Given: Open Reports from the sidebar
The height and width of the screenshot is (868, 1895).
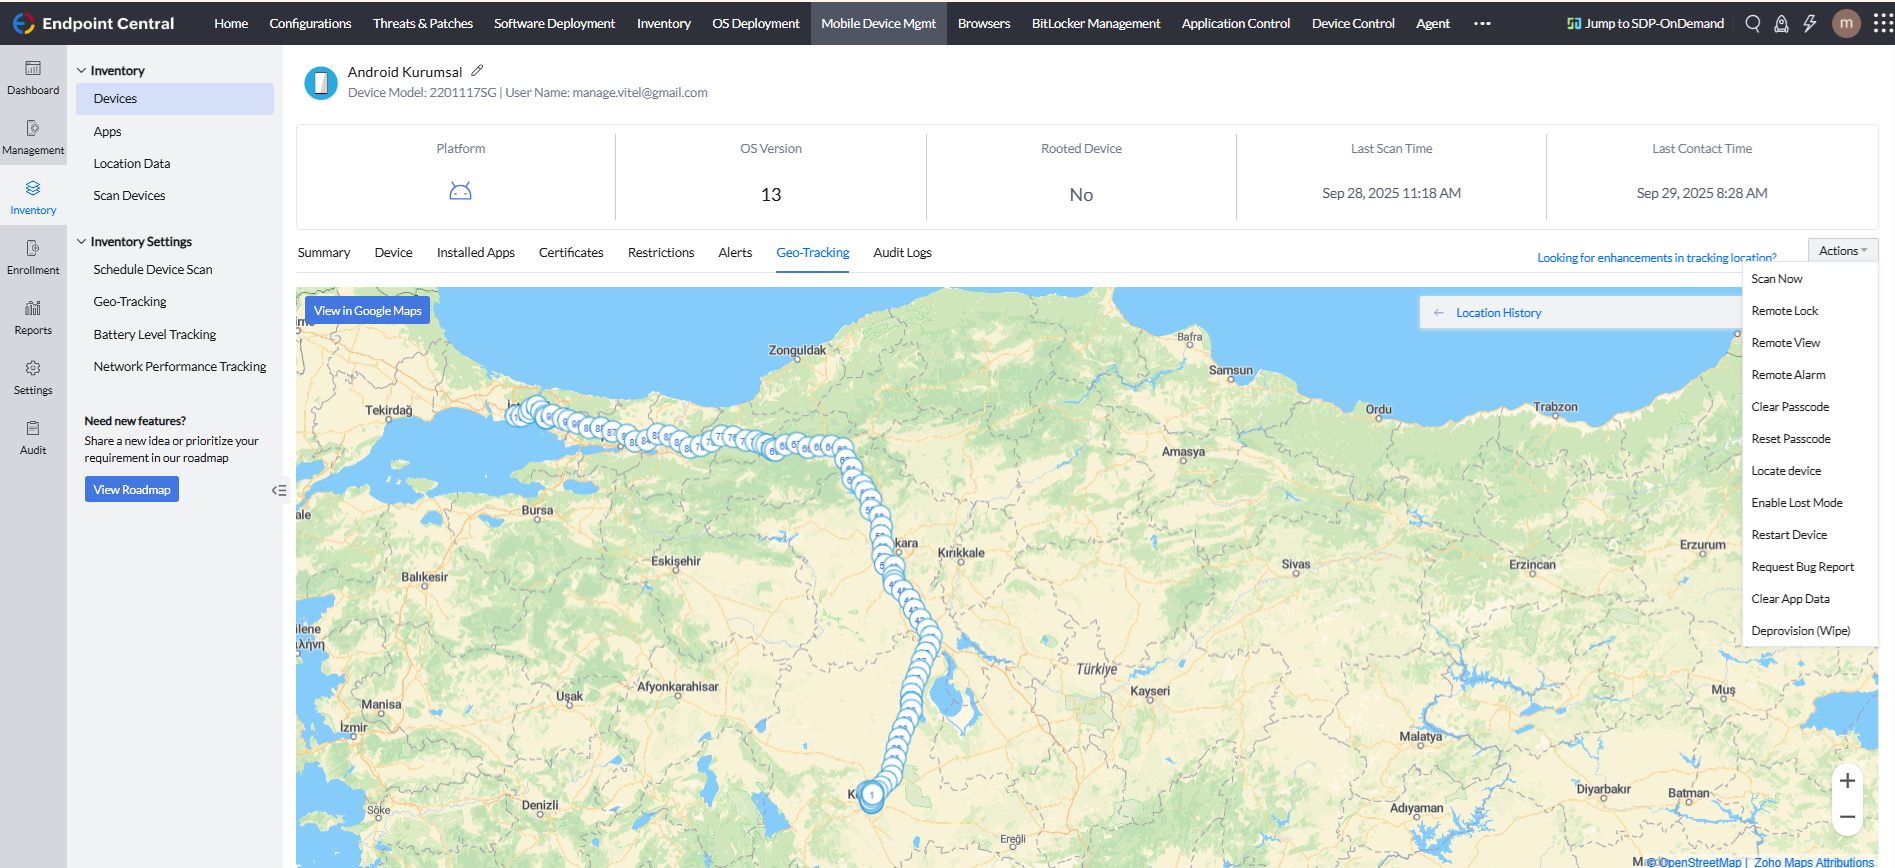Looking at the screenshot, I should coord(33,317).
